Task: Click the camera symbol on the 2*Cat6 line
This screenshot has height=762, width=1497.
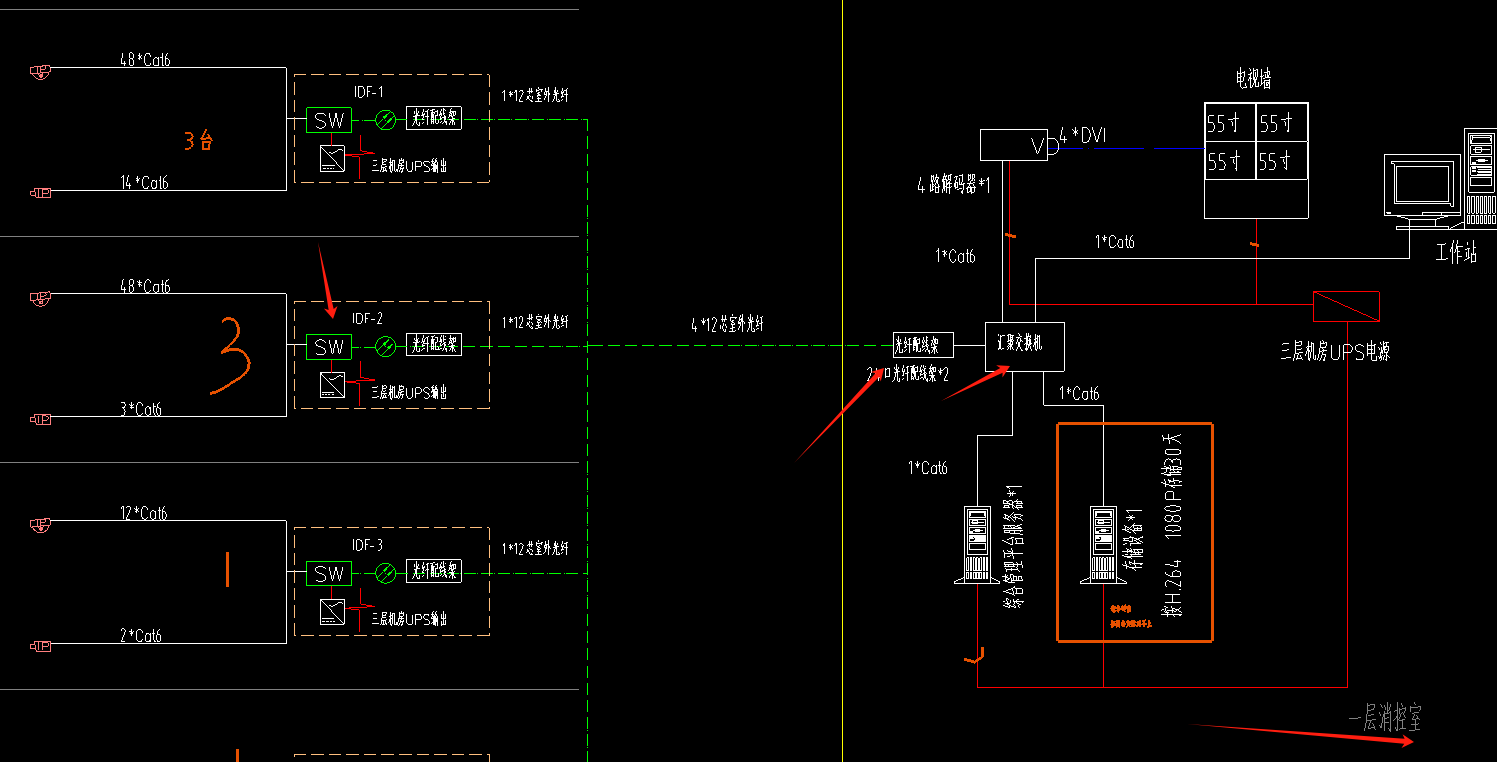Action: pos(40,646)
